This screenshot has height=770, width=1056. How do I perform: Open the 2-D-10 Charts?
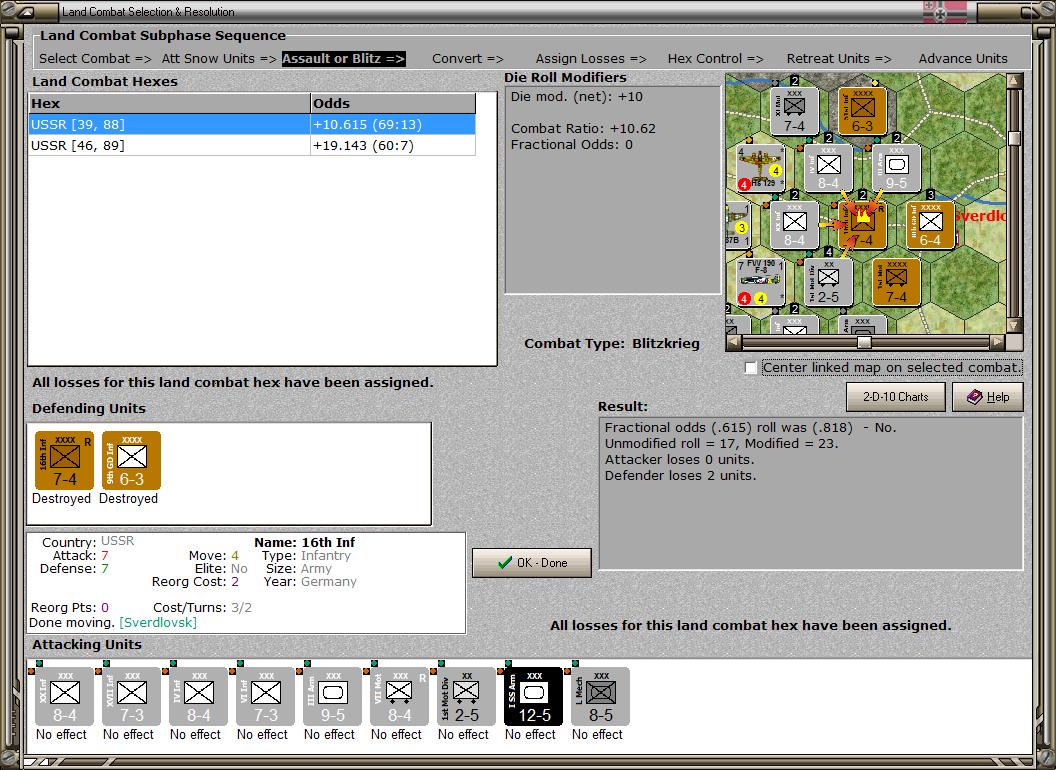coord(896,397)
